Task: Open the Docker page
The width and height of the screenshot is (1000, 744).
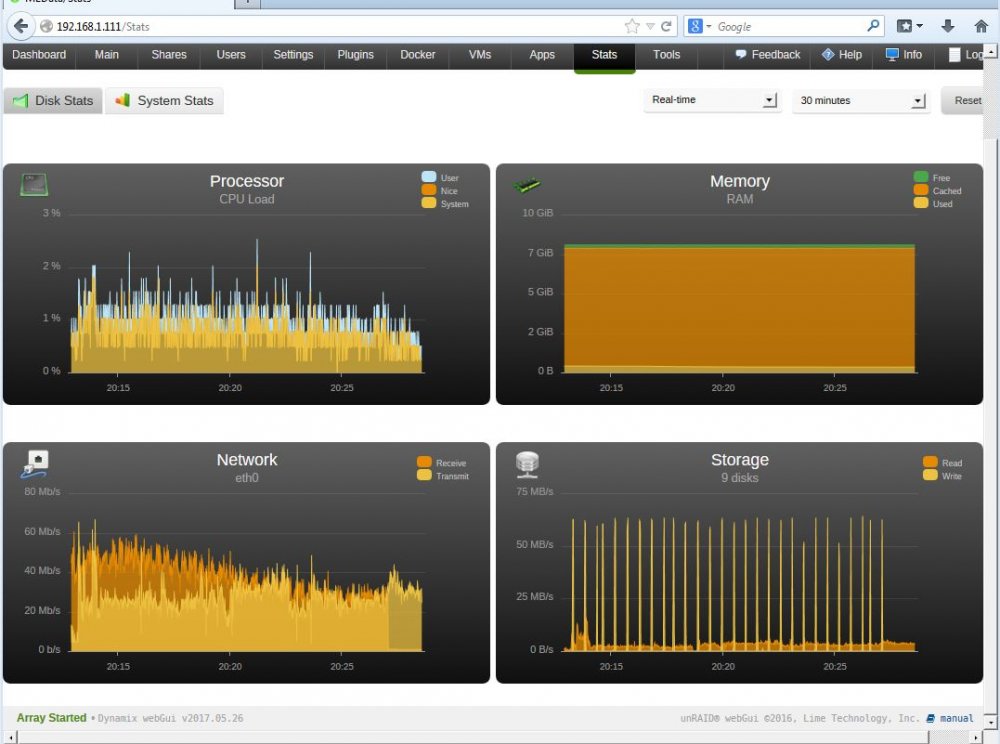Action: click(x=418, y=55)
